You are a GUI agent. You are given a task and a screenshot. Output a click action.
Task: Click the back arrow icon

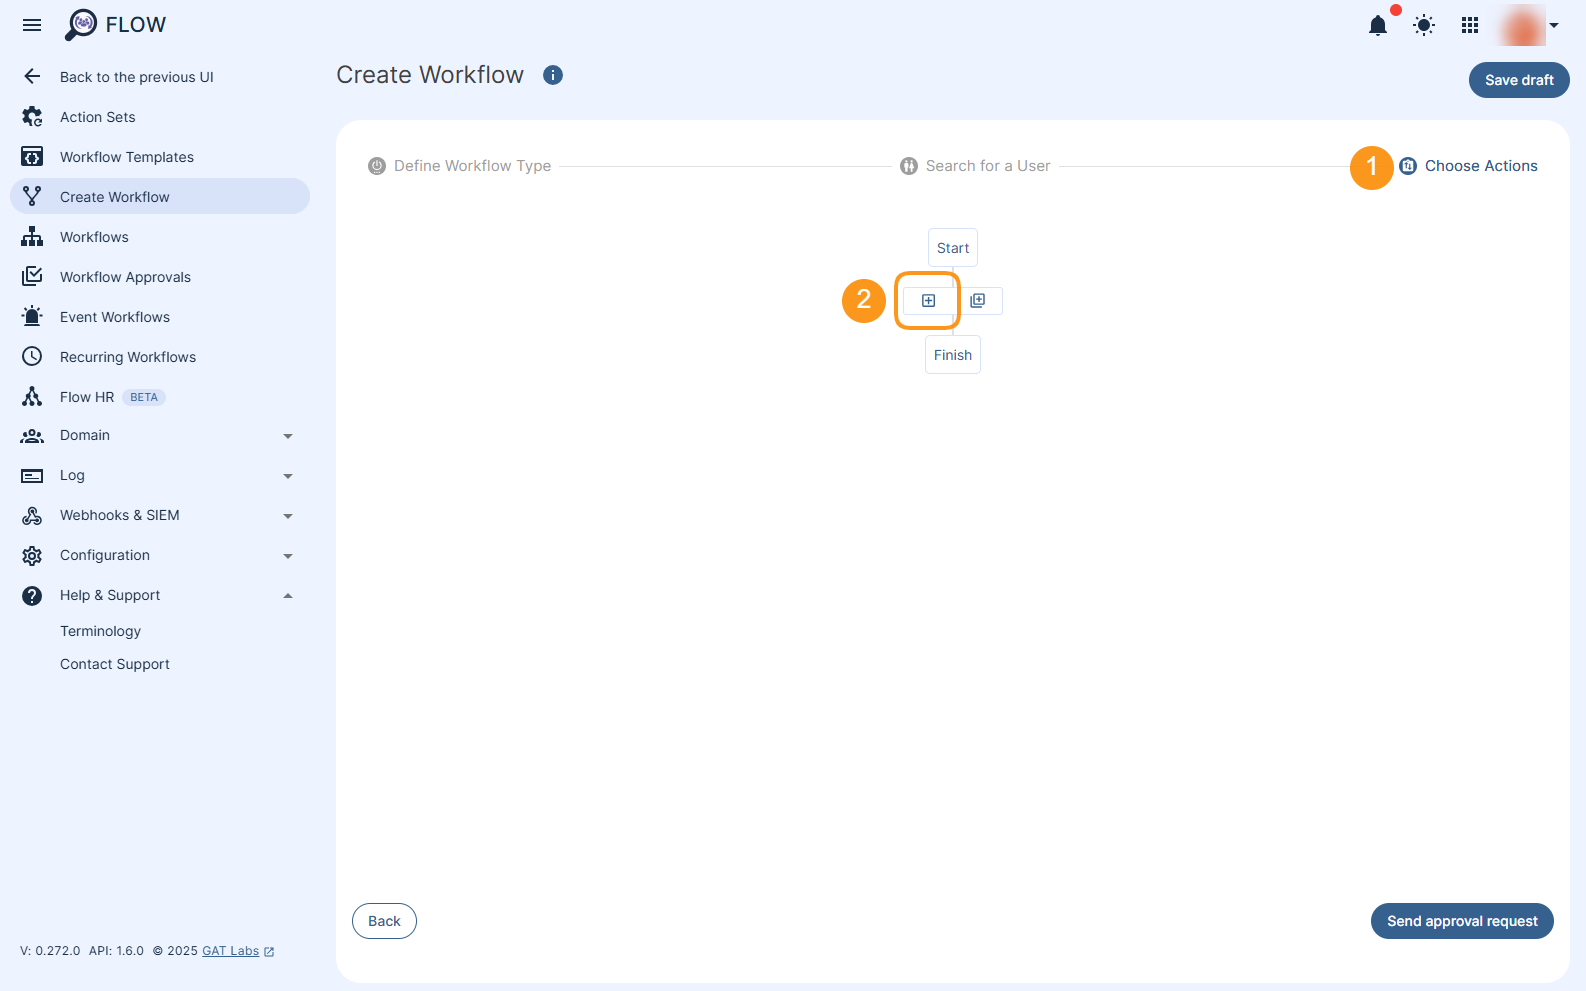pyautogui.click(x=32, y=77)
